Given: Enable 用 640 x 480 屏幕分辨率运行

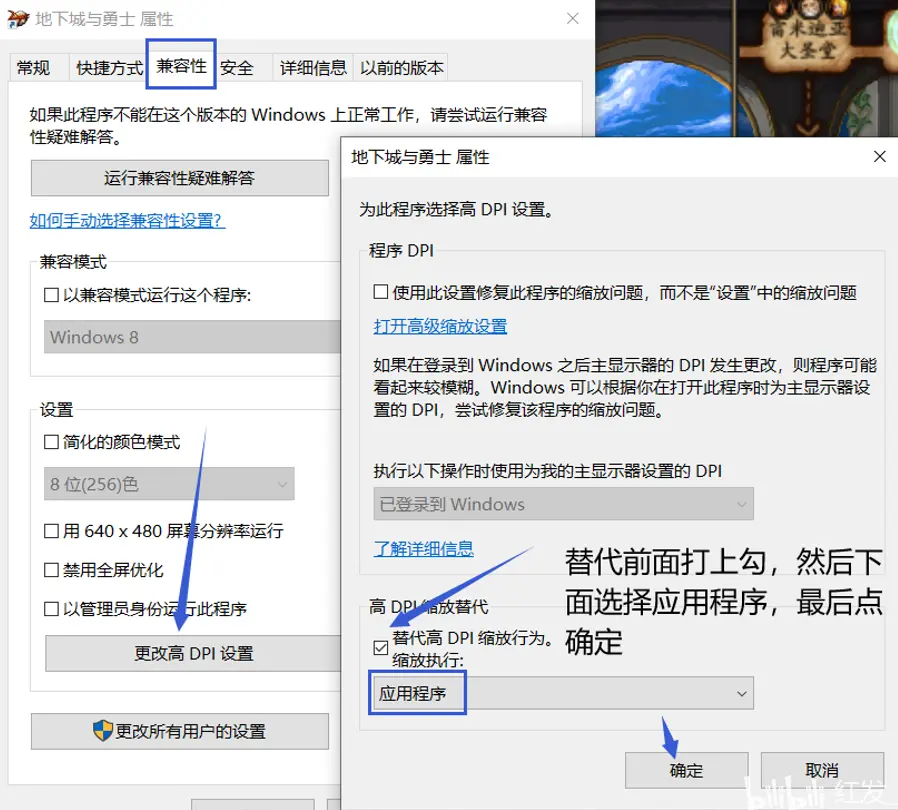Looking at the screenshot, I should point(51,531).
